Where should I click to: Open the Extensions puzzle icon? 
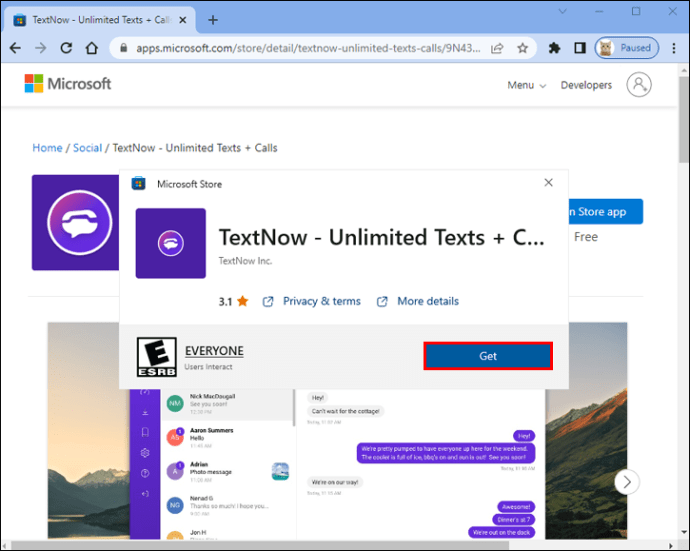556,48
